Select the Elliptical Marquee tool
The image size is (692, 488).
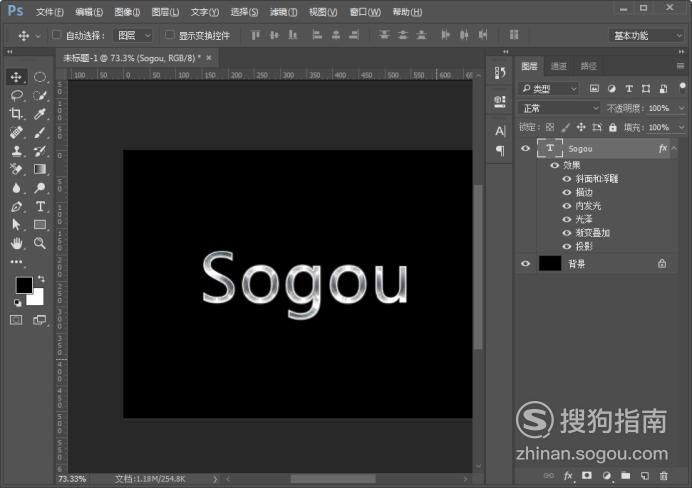pyautogui.click(x=40, y=77)
